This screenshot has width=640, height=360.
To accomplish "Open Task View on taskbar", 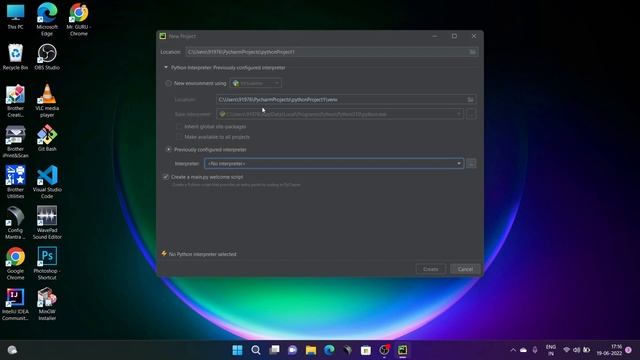I will (x=274, y=350).
